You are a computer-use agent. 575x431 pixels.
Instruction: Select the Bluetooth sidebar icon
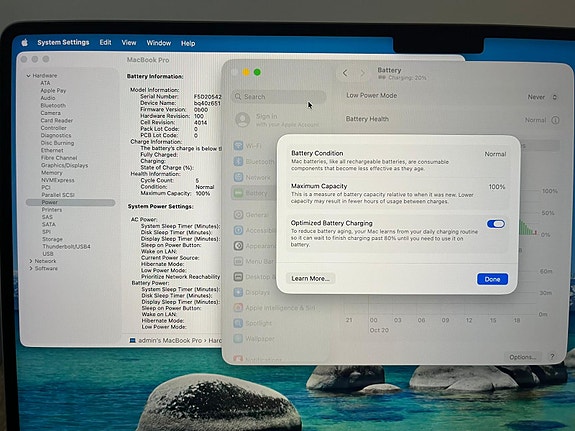[238, 161]
